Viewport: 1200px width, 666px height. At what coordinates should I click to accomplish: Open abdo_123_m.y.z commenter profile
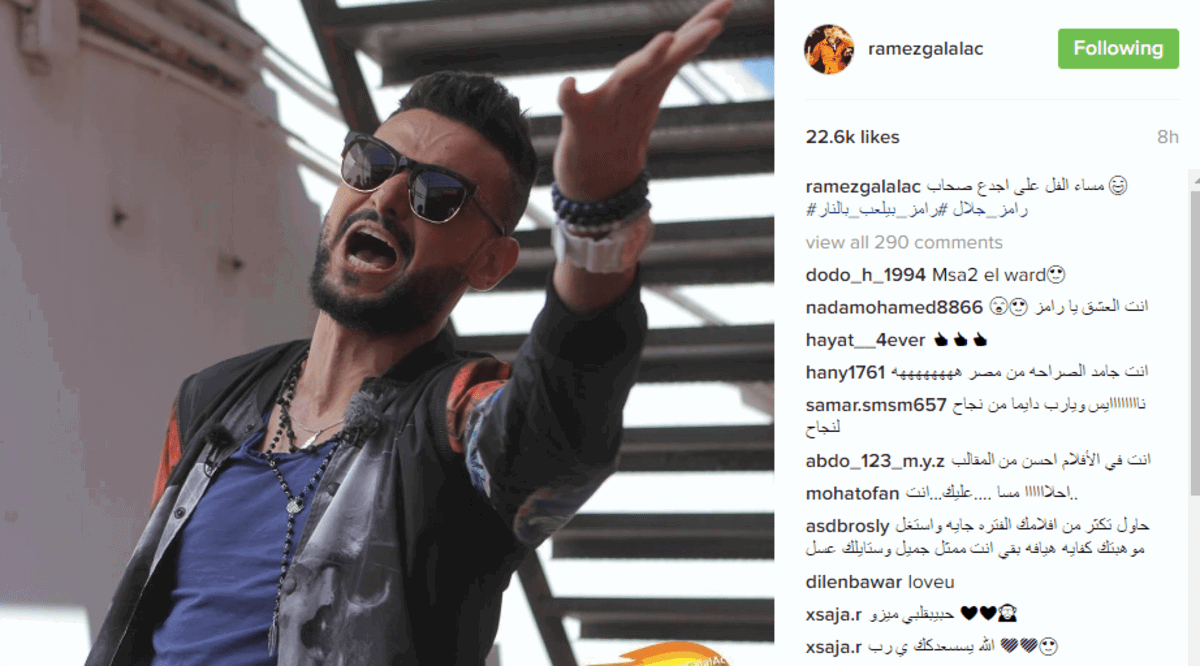875,461
